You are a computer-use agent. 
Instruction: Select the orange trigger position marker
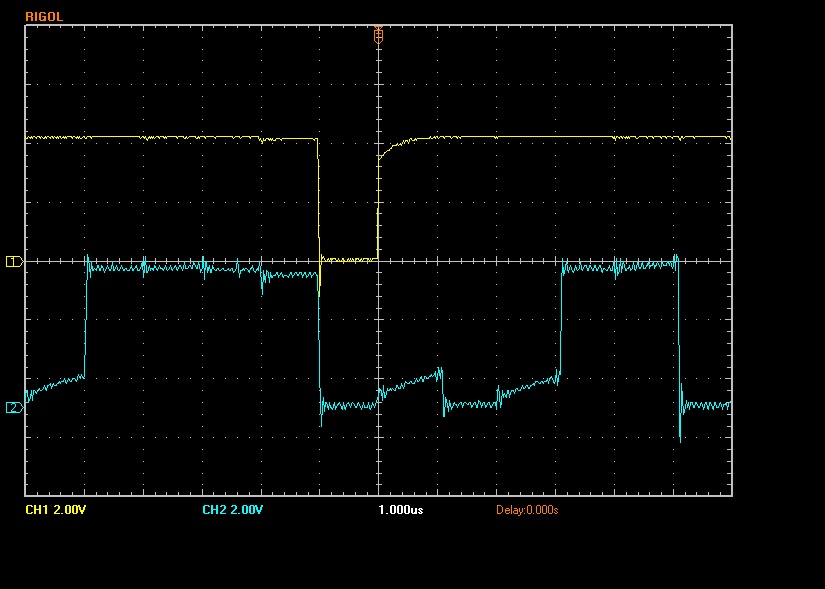coord(378,35)
